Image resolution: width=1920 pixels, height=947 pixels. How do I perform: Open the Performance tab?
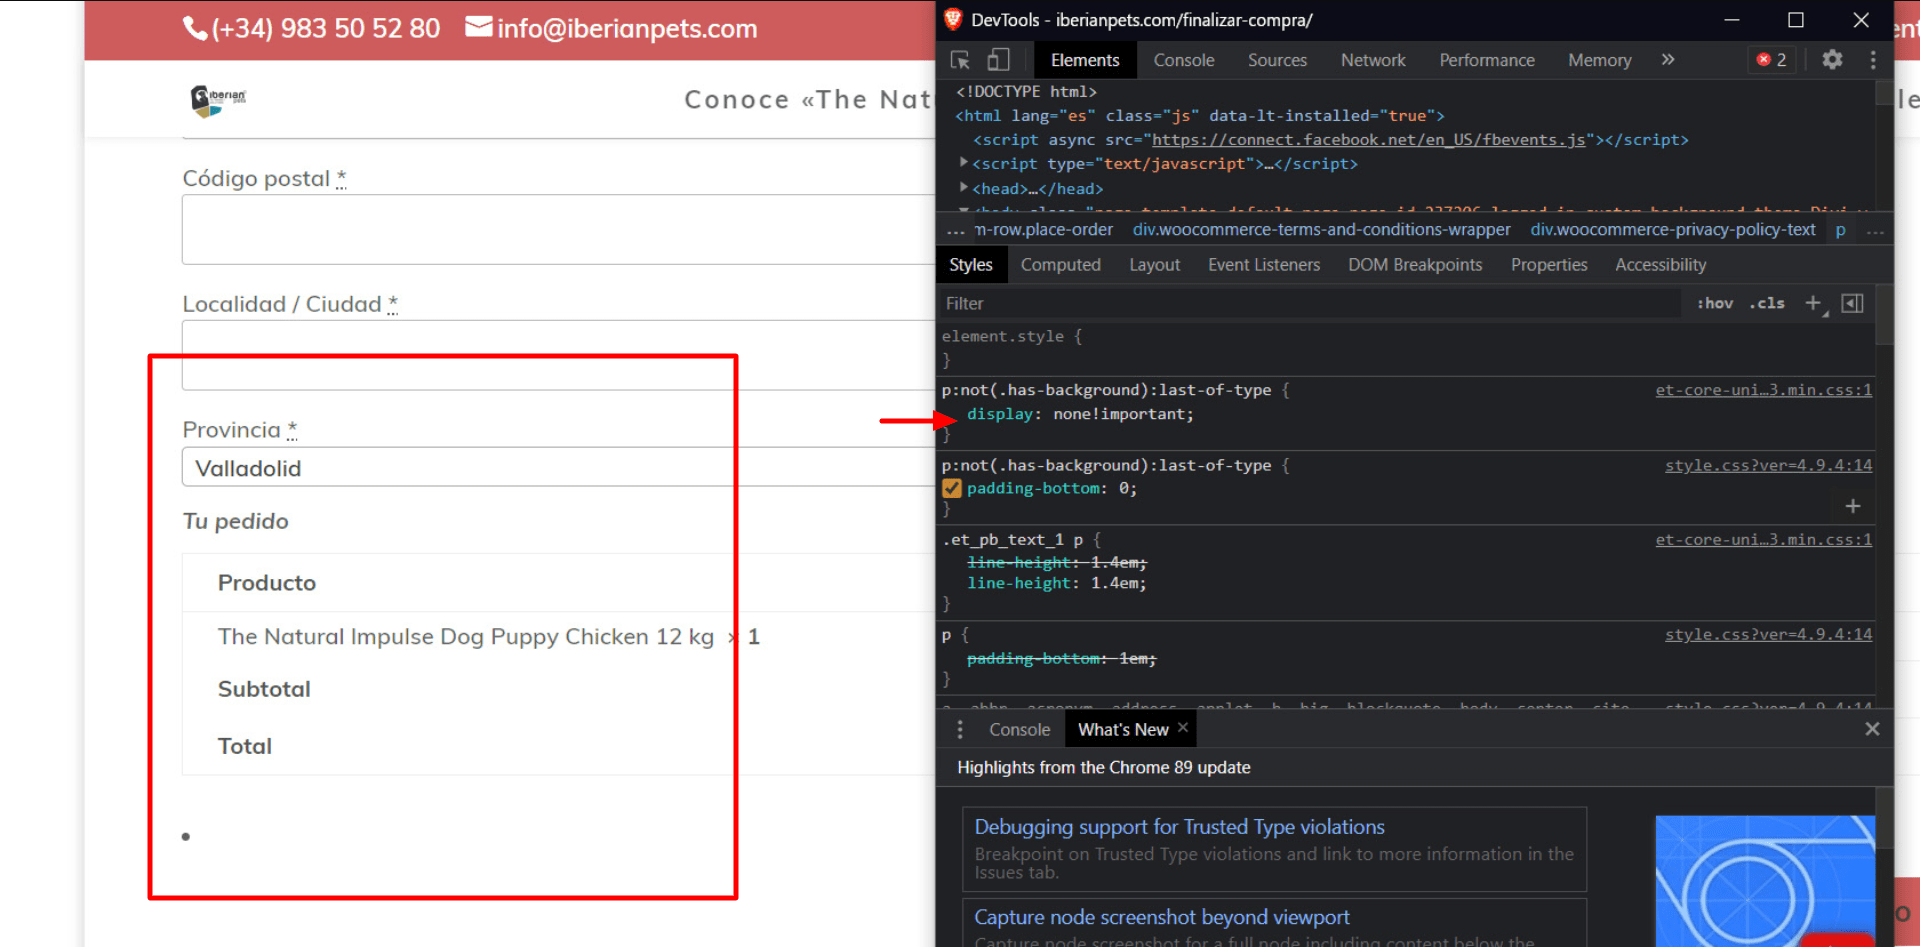(x=1487, y=60)
